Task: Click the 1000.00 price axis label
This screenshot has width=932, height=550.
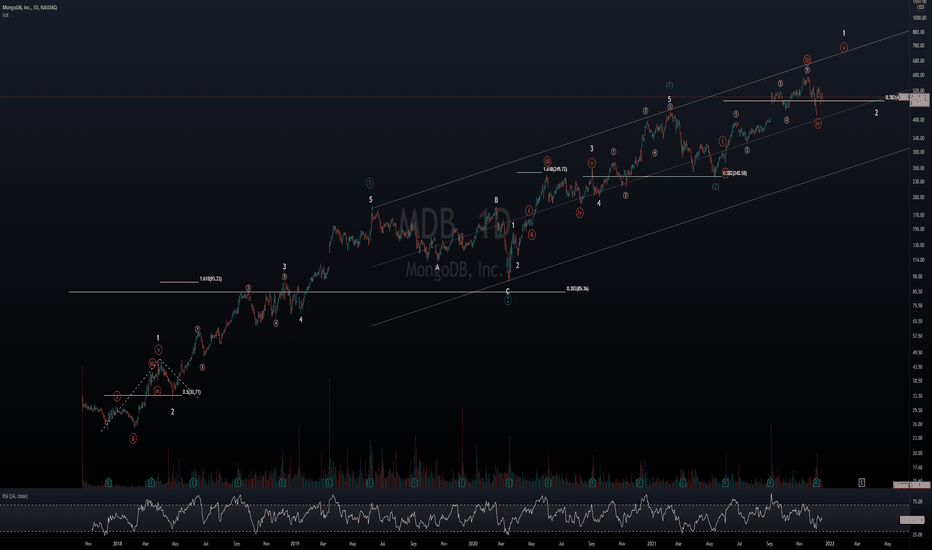Action: [x=918, y=18]
